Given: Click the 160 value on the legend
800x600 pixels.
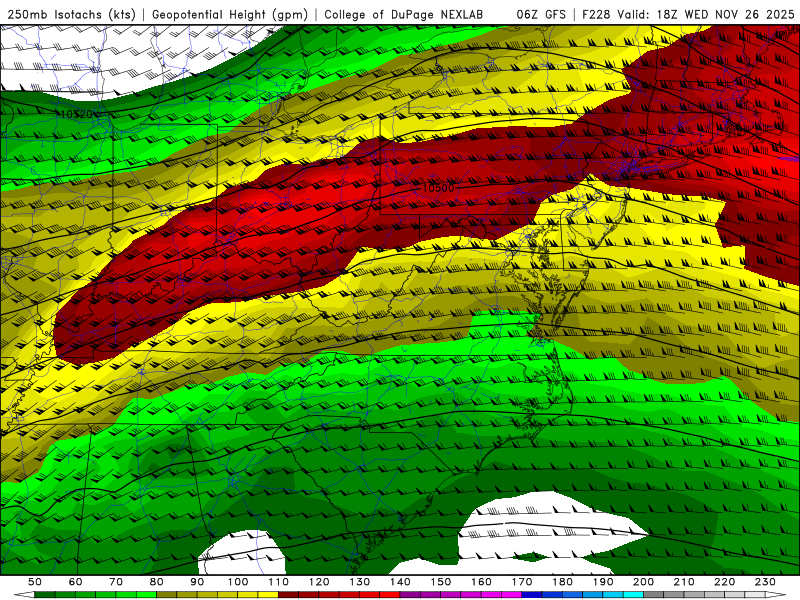Looking at the screenshot, I should click(x=481, y=582).
